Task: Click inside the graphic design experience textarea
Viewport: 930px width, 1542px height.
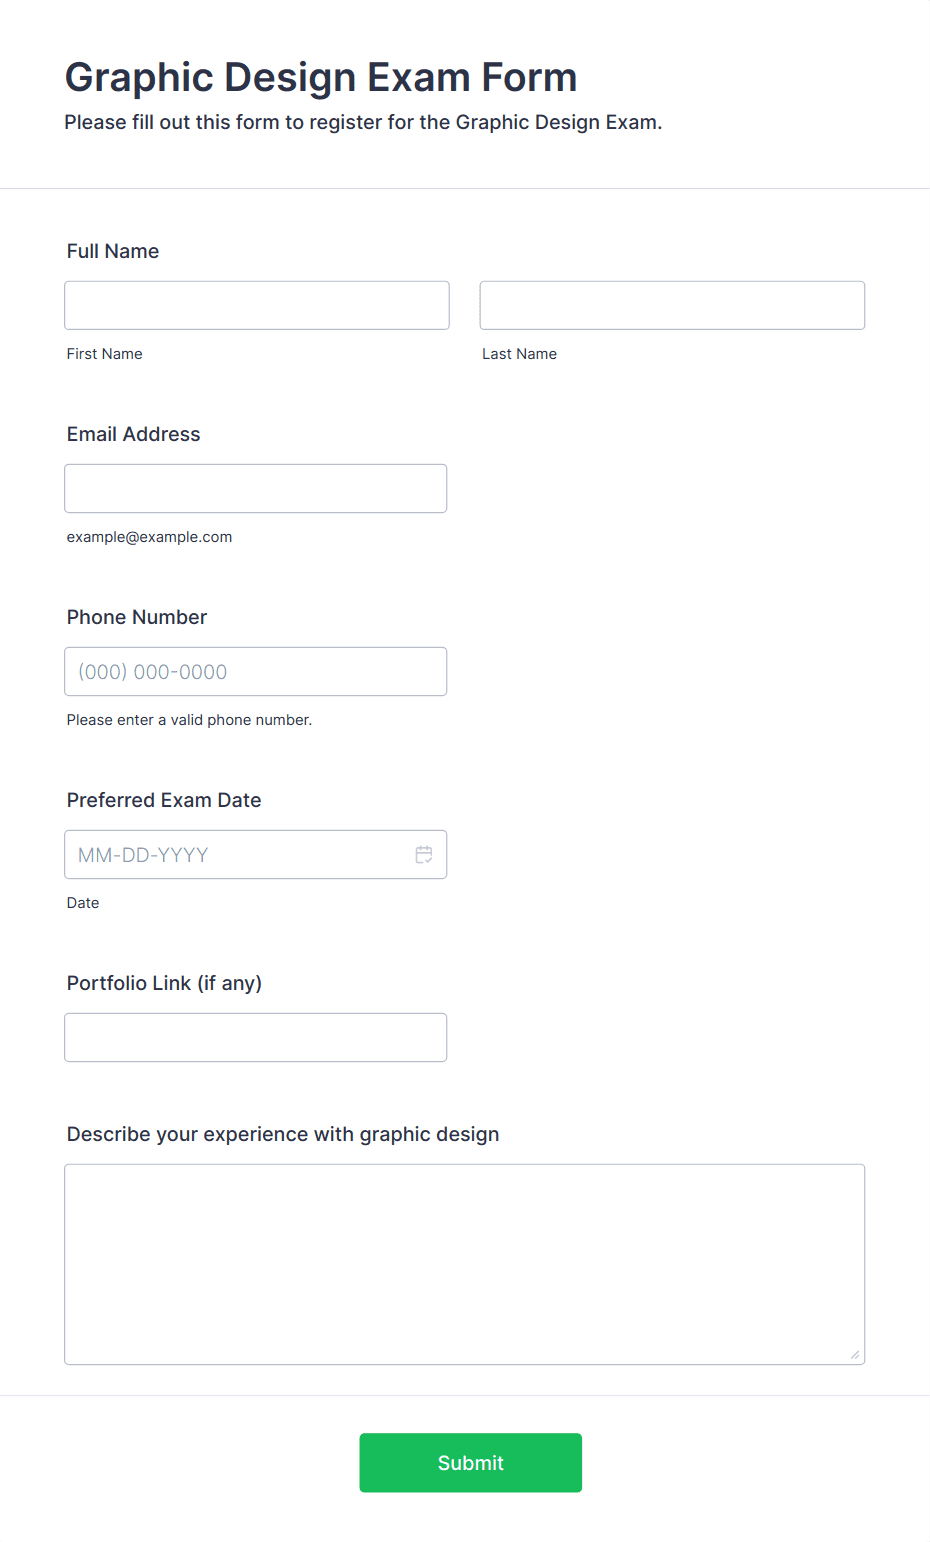Action: [x=464, y=1263]
